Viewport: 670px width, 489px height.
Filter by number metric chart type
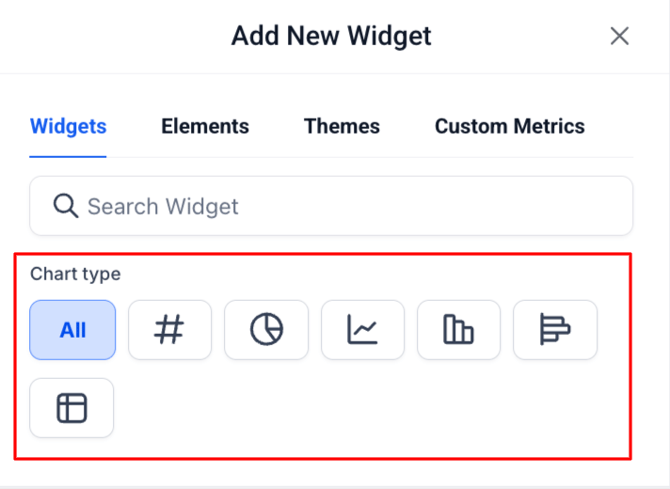[x=170, y=329]
